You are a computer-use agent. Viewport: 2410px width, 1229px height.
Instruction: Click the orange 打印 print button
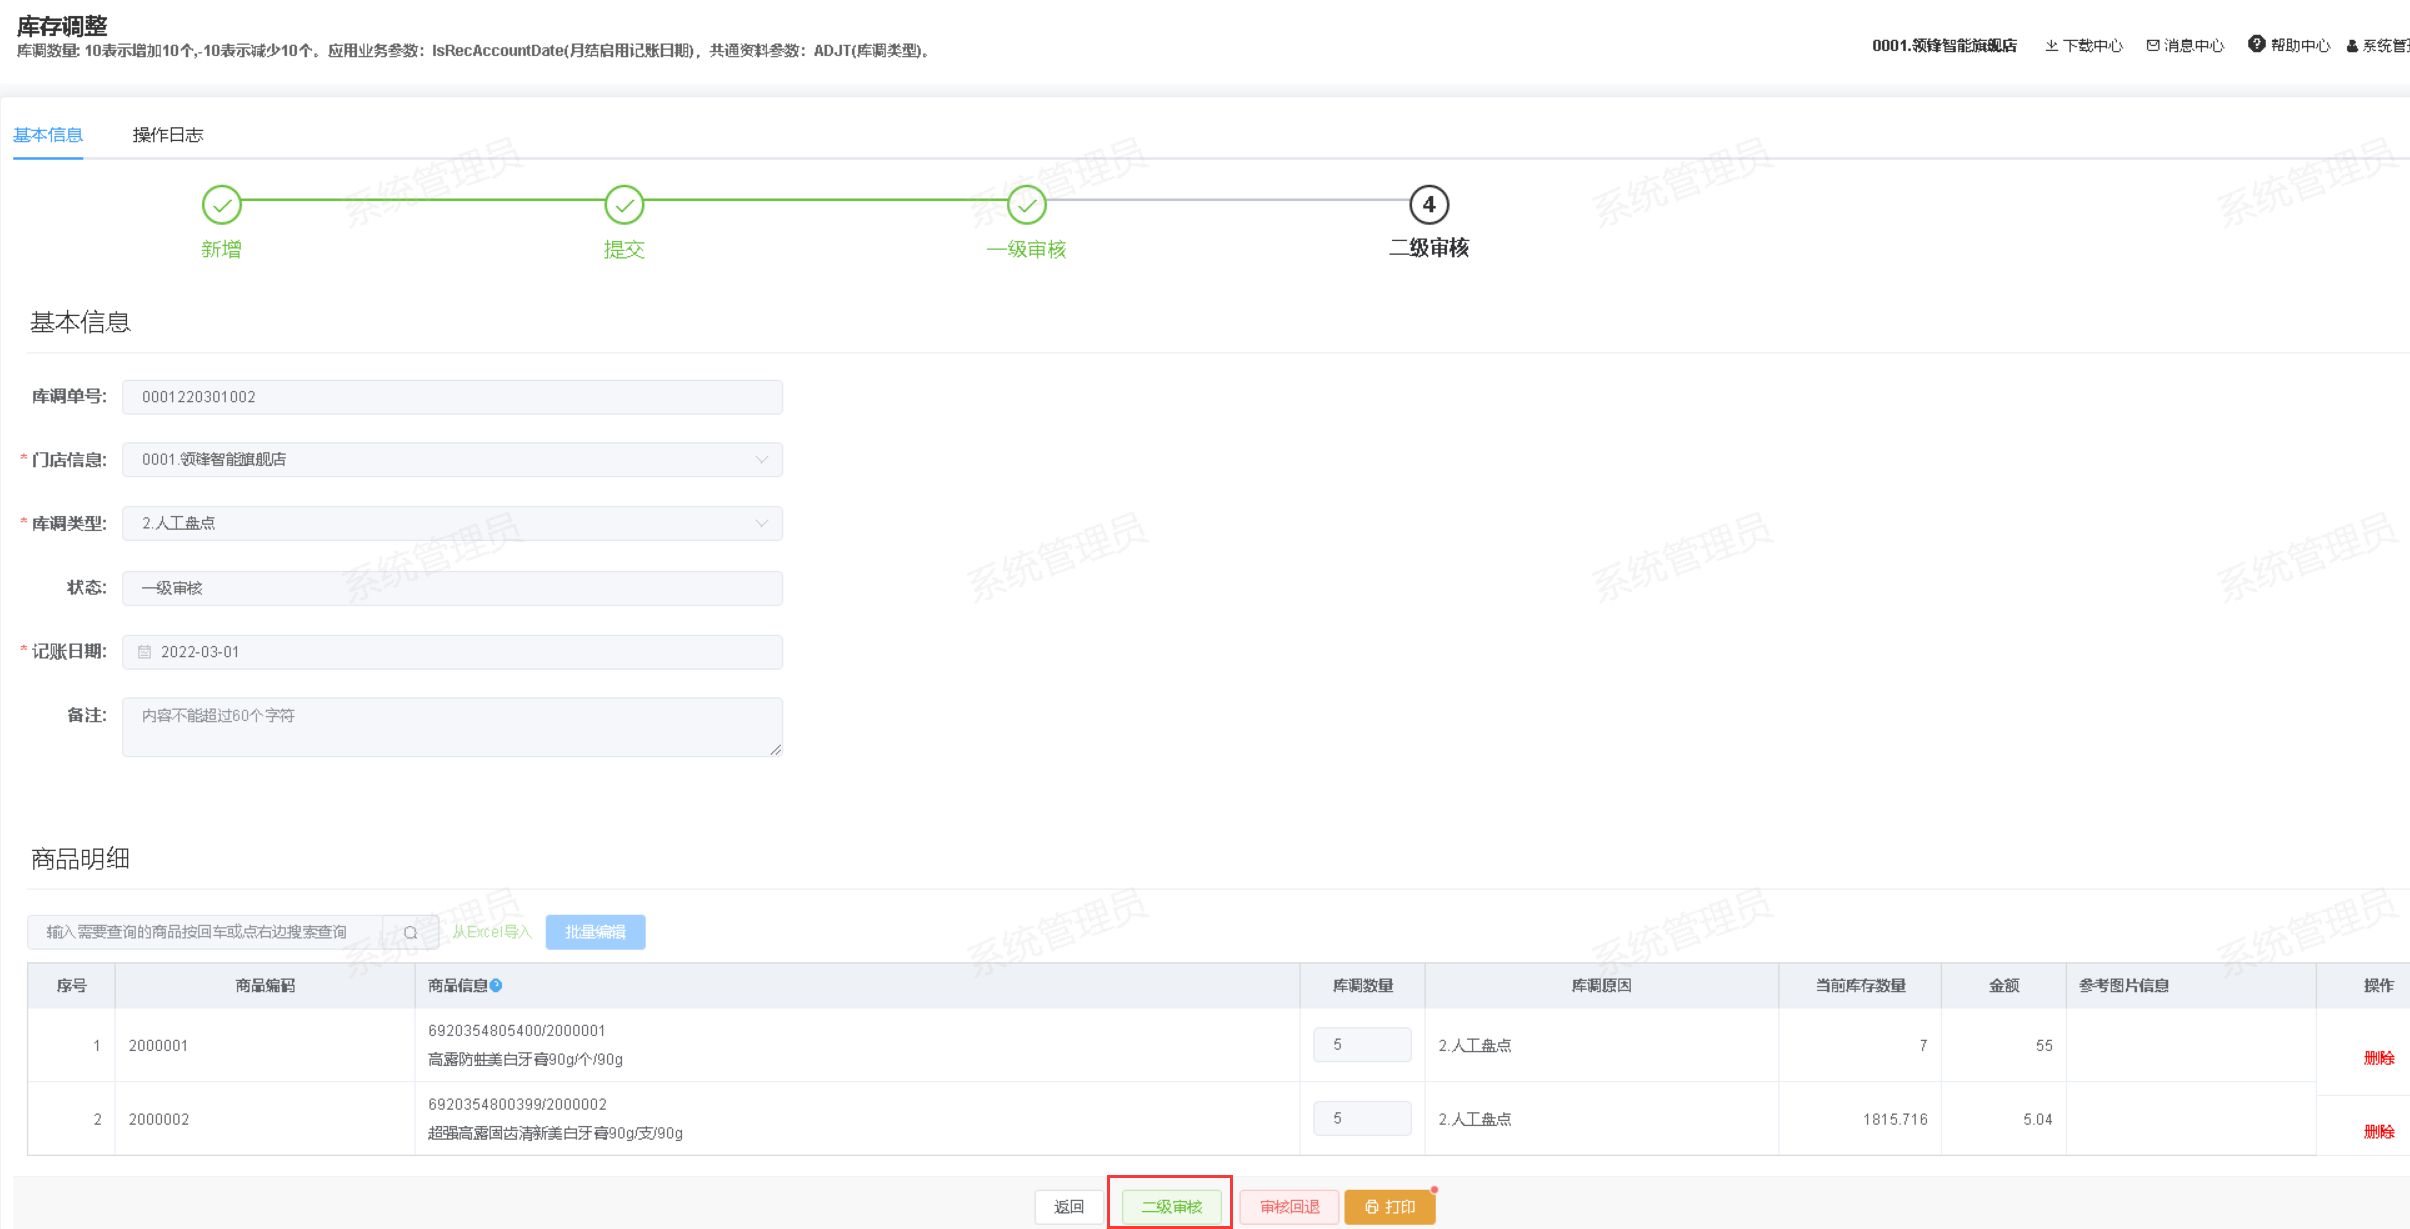1389,1207
